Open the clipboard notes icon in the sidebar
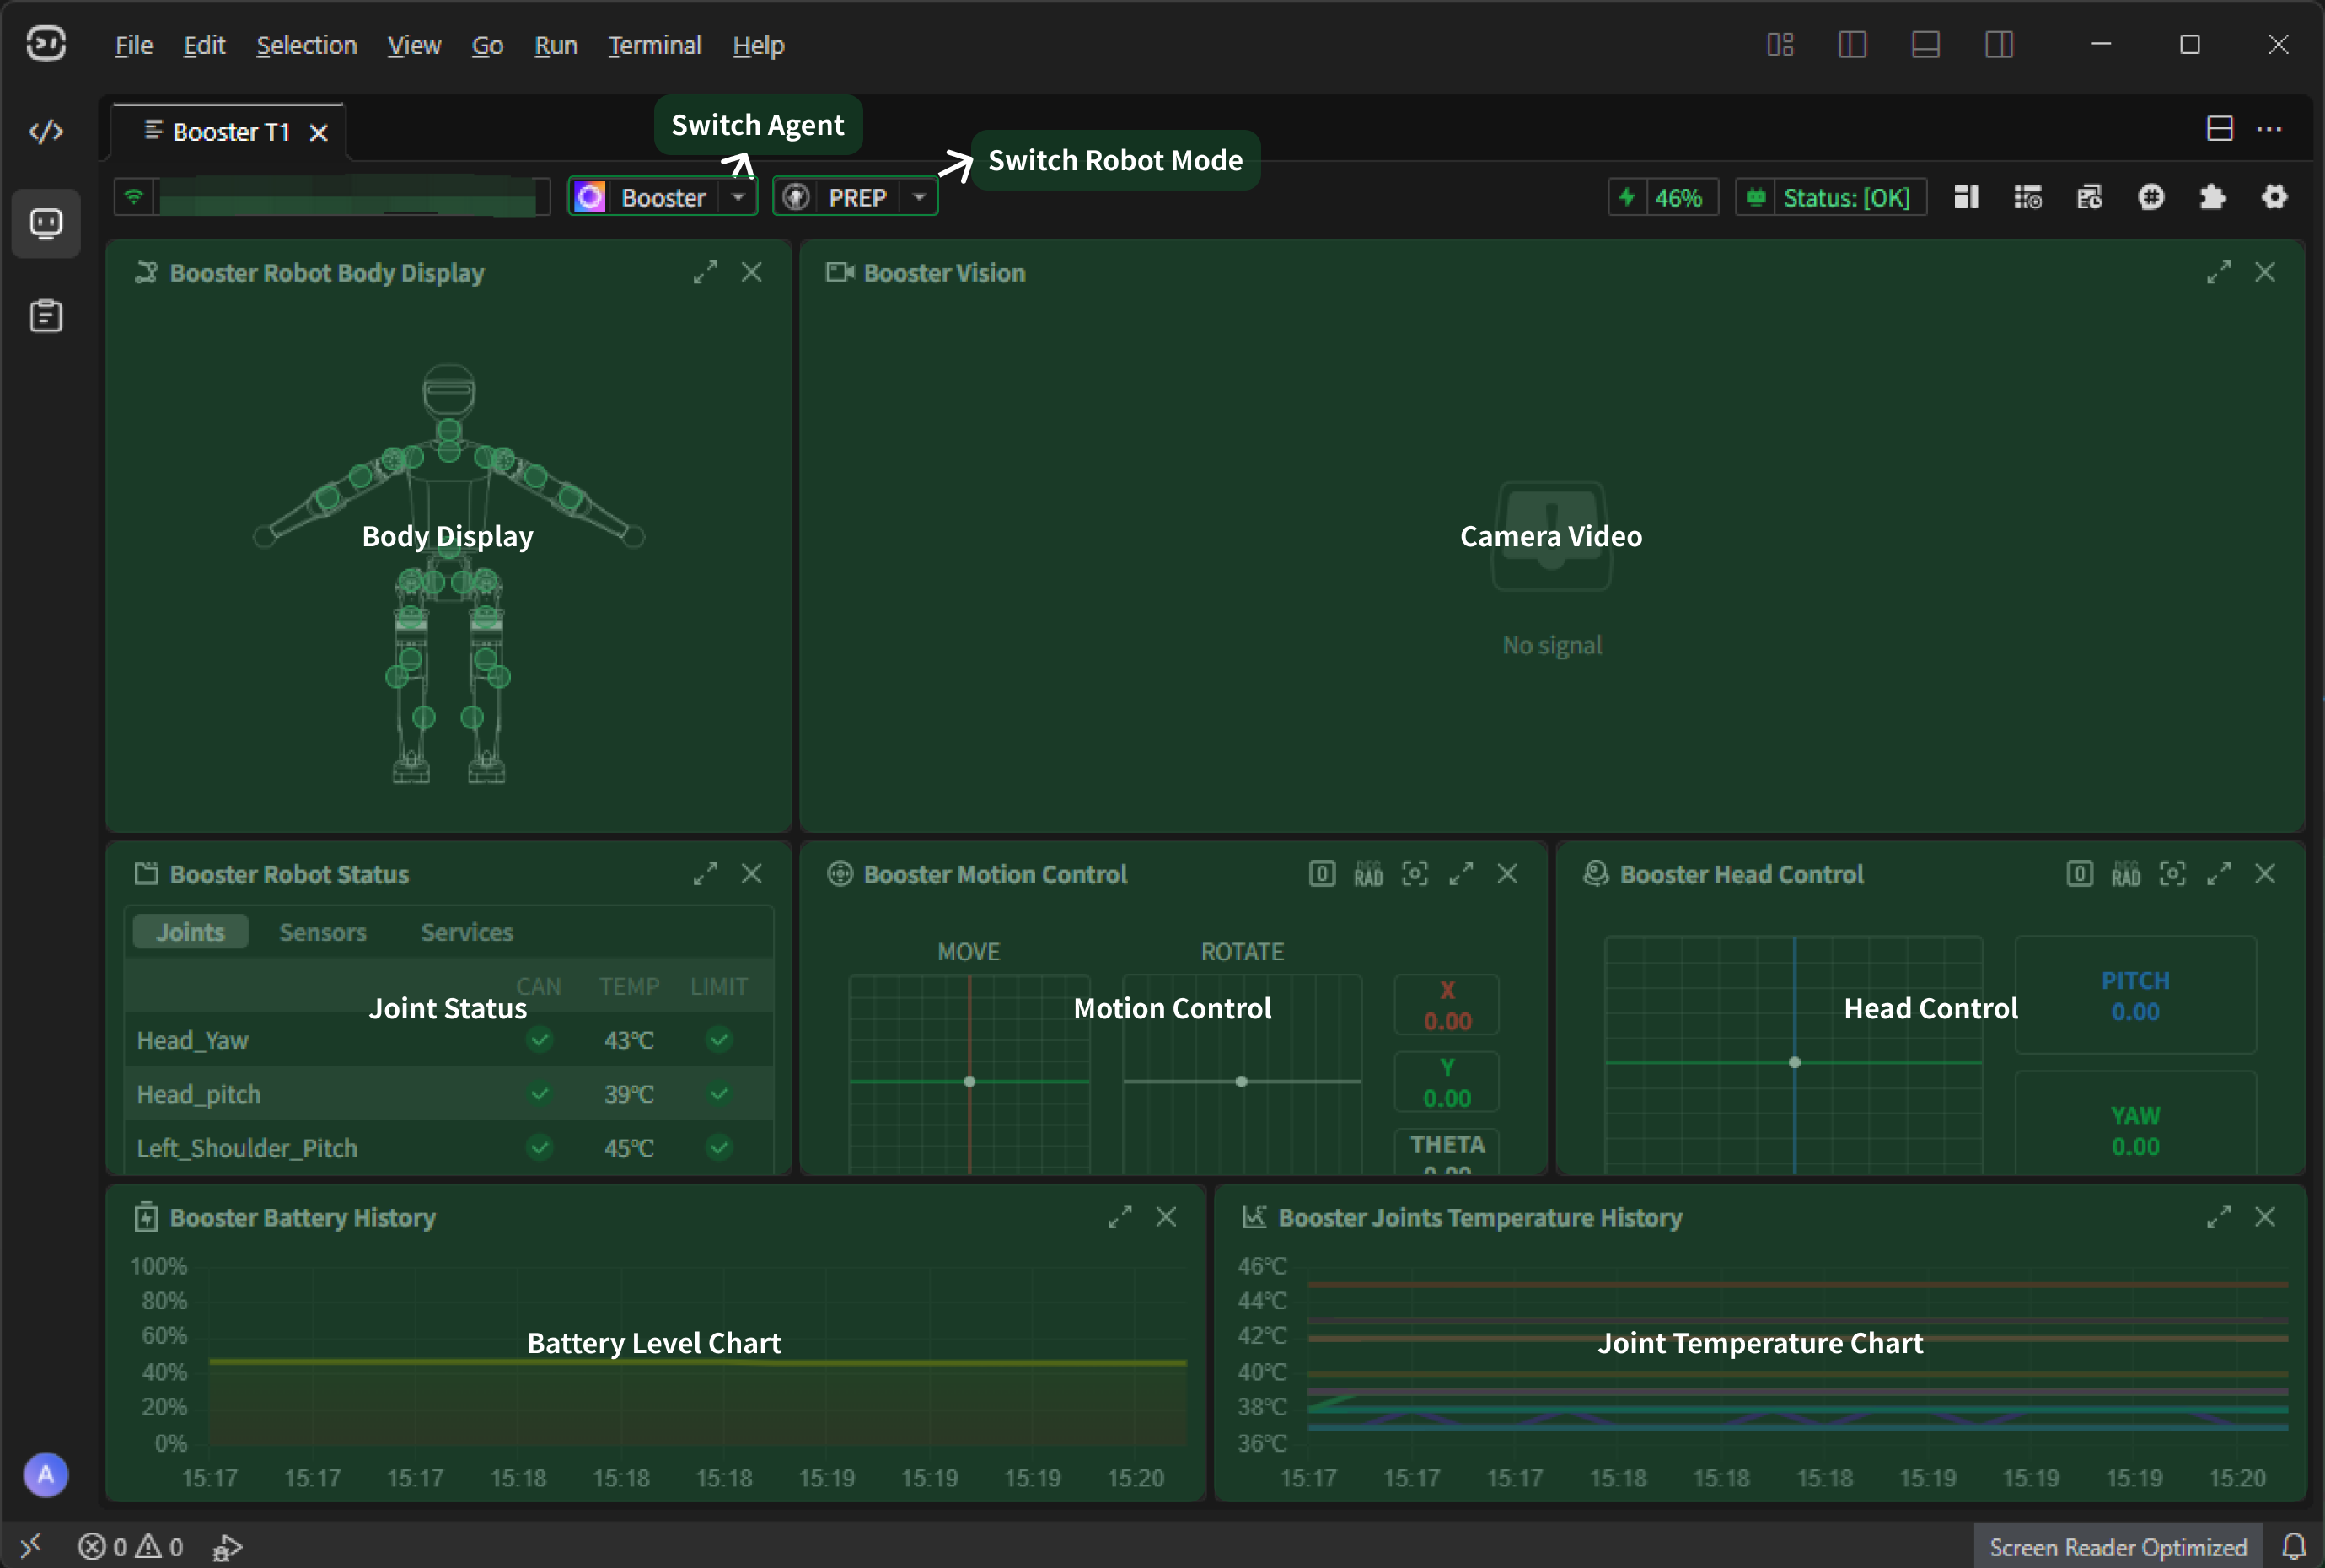Image resolution: width=2325 pixels, height=1568 pixels. point(46,316)
